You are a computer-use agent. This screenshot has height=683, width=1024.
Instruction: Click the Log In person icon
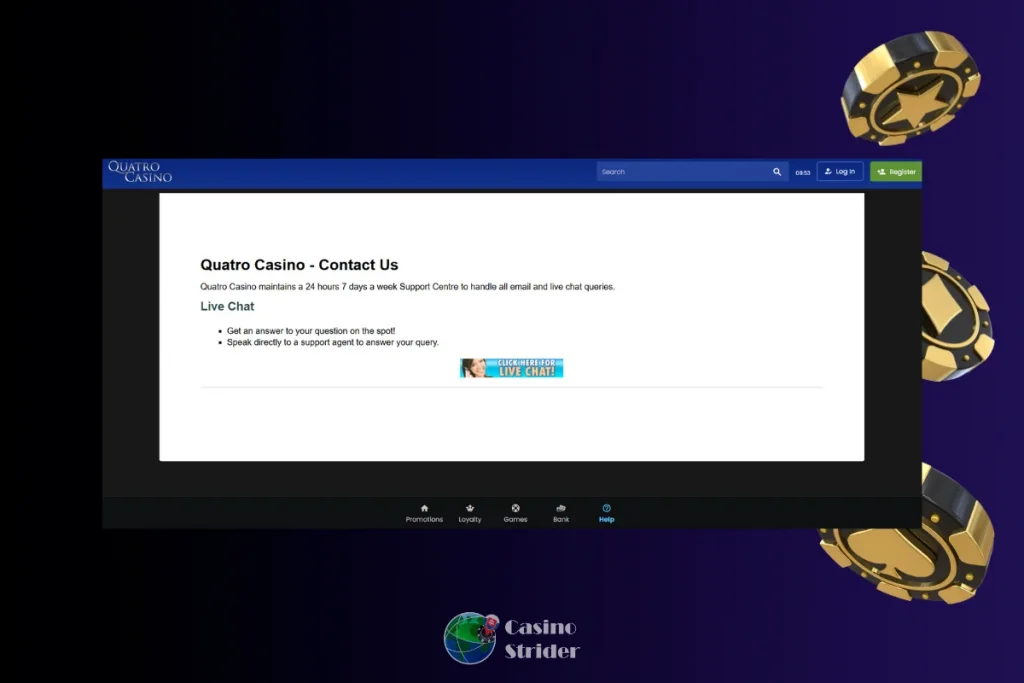pyautogui.click(x=828, y=171)
